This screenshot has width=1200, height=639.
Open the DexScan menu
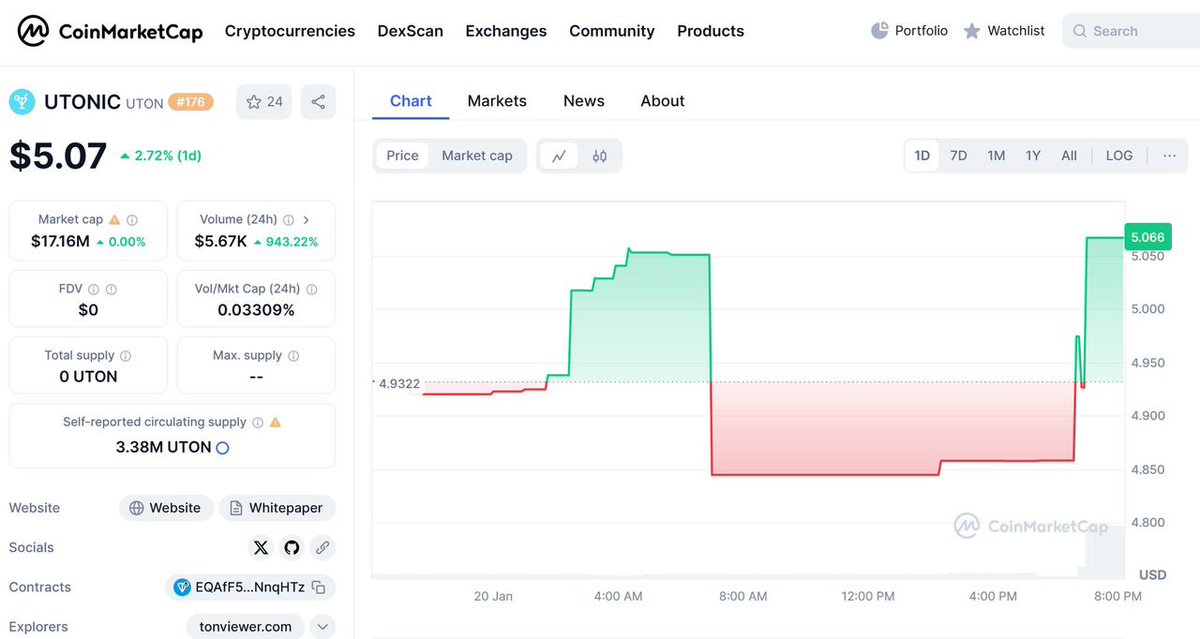tap(410, 31)
